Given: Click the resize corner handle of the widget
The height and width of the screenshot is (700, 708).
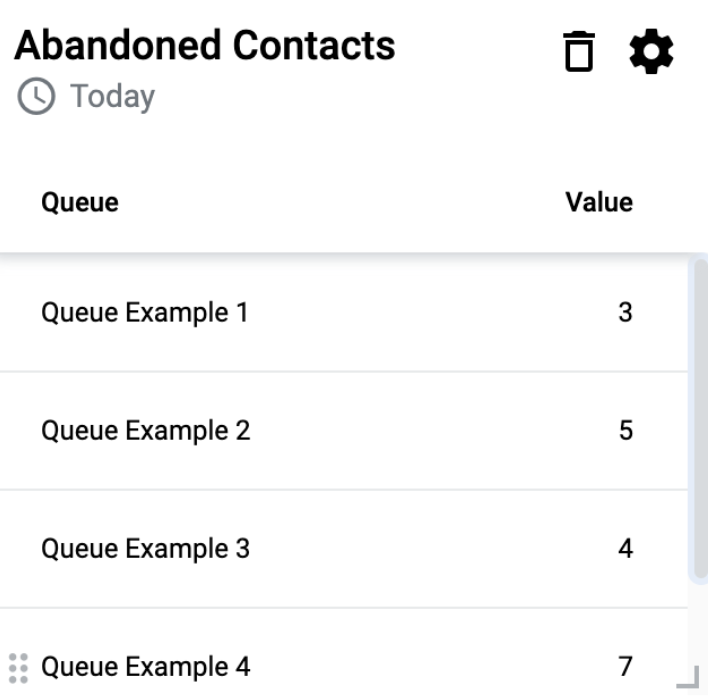Looking at the screenshot, I should (688, 677).
